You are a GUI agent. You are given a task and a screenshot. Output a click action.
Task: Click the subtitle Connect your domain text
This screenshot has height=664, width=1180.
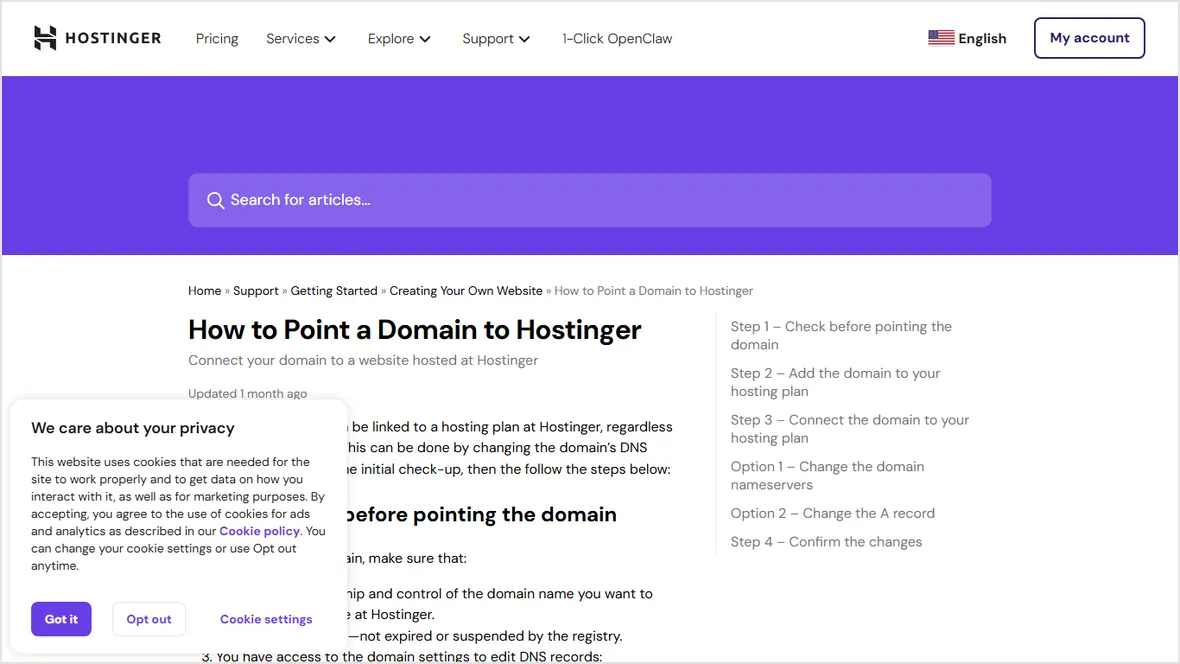click(x=363, y=361)
